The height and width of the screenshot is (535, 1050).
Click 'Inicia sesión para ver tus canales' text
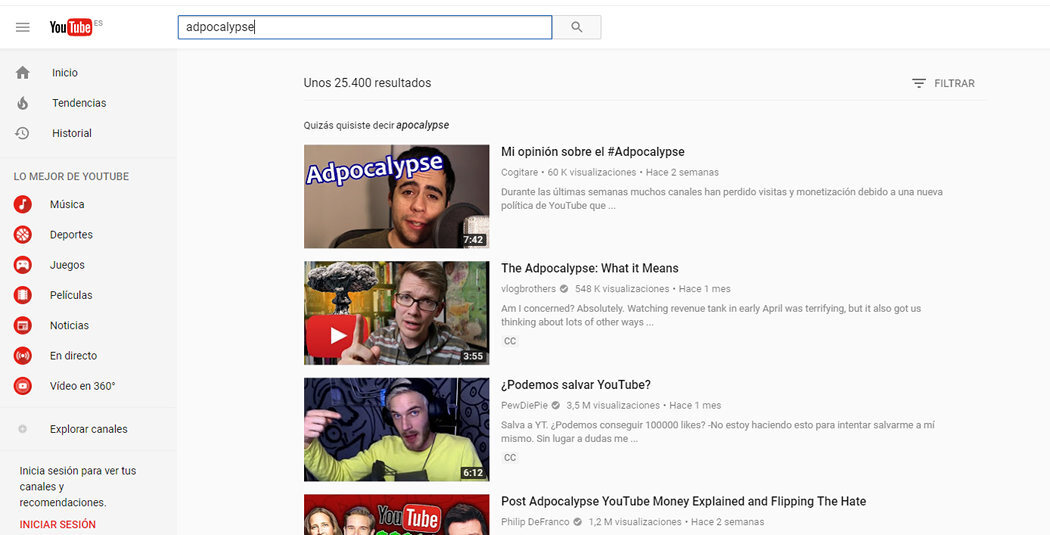coord(78,487)
